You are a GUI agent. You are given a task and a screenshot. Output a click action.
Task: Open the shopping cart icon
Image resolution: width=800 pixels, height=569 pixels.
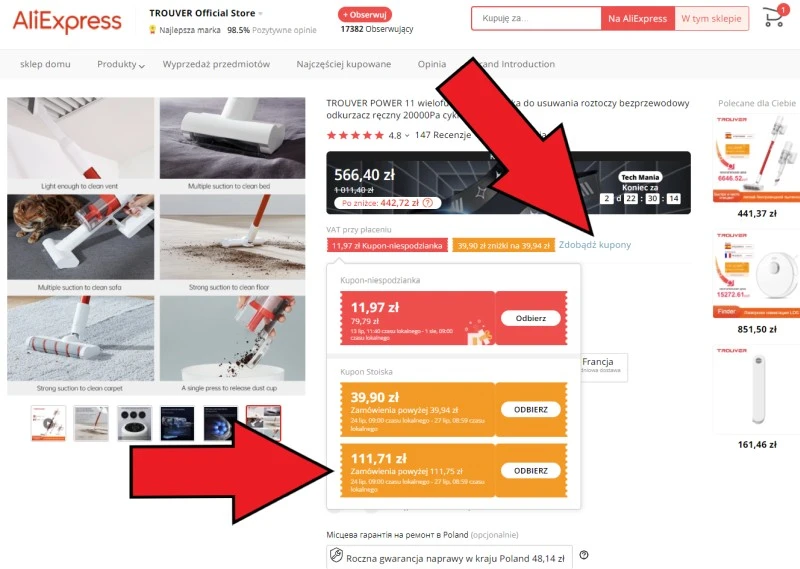coord(774,17)
